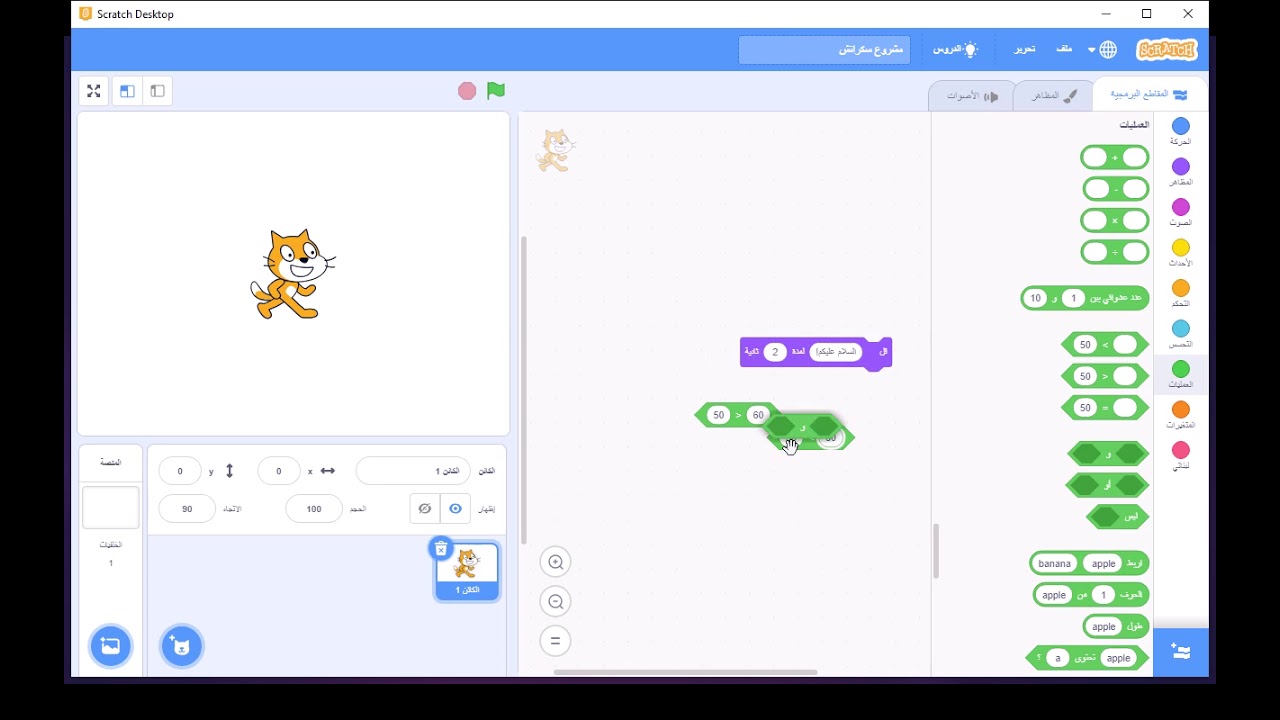
Task: Zoom out the code workspace
Action: coord(556,602)
